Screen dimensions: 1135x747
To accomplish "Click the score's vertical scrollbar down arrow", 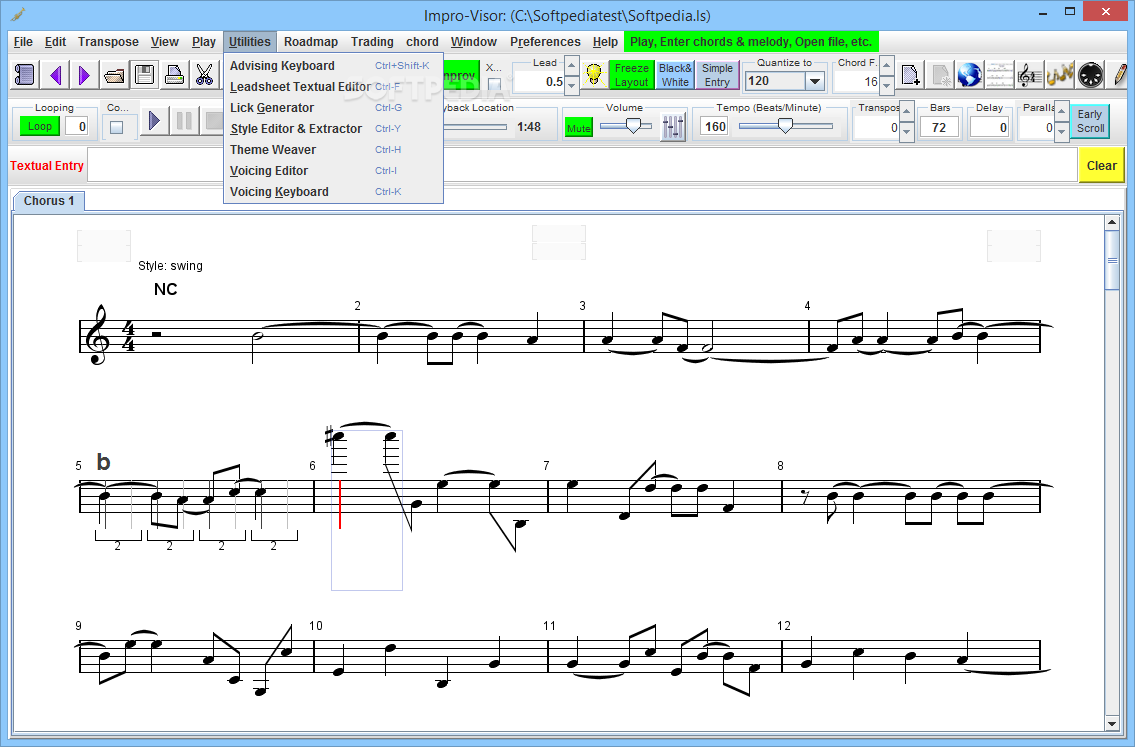I will pyautogui.click(x=1112, y=723).
